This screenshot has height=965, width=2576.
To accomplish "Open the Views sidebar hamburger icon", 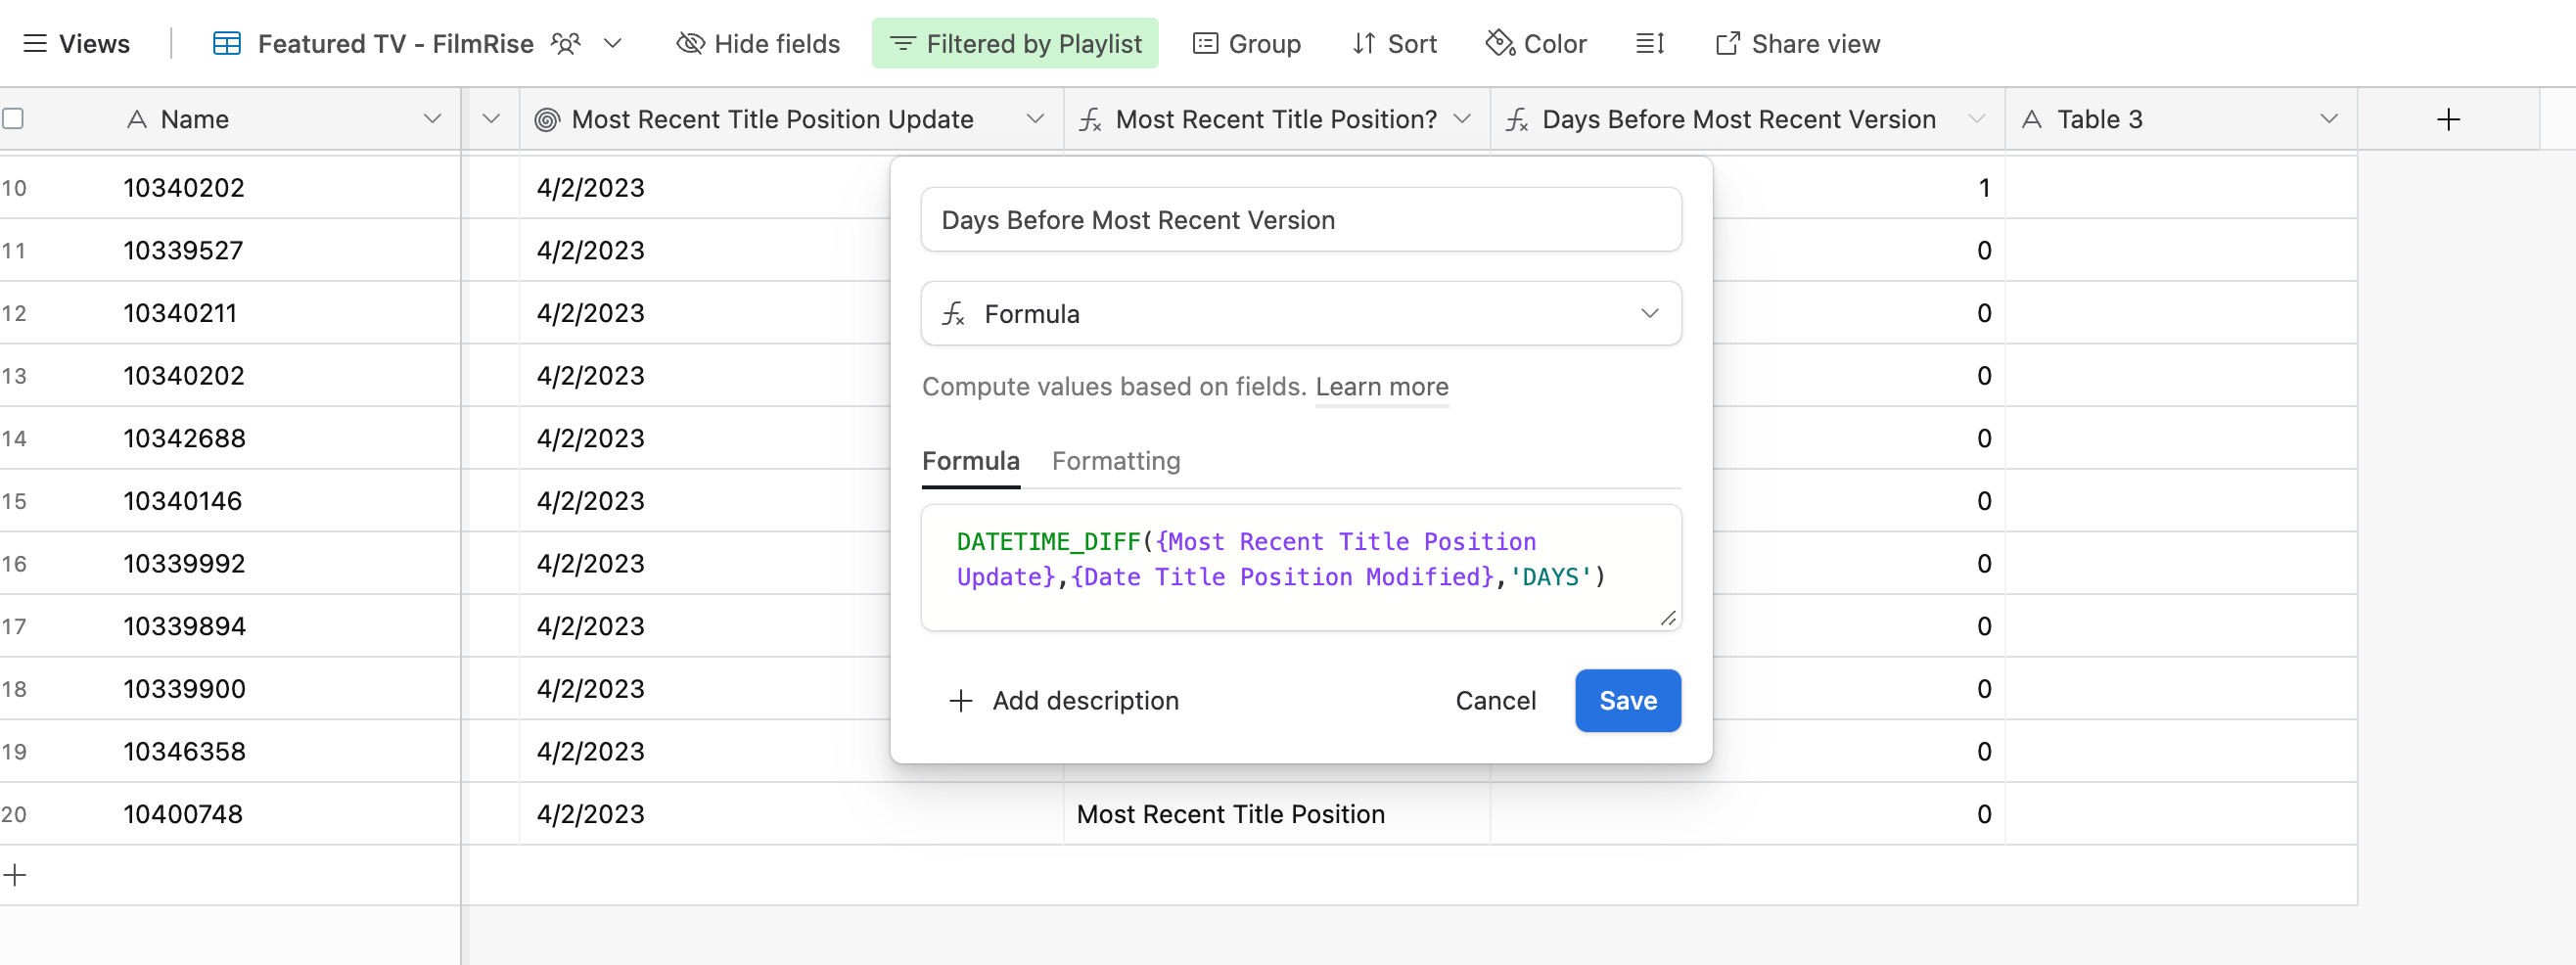I will coord(35,43).
